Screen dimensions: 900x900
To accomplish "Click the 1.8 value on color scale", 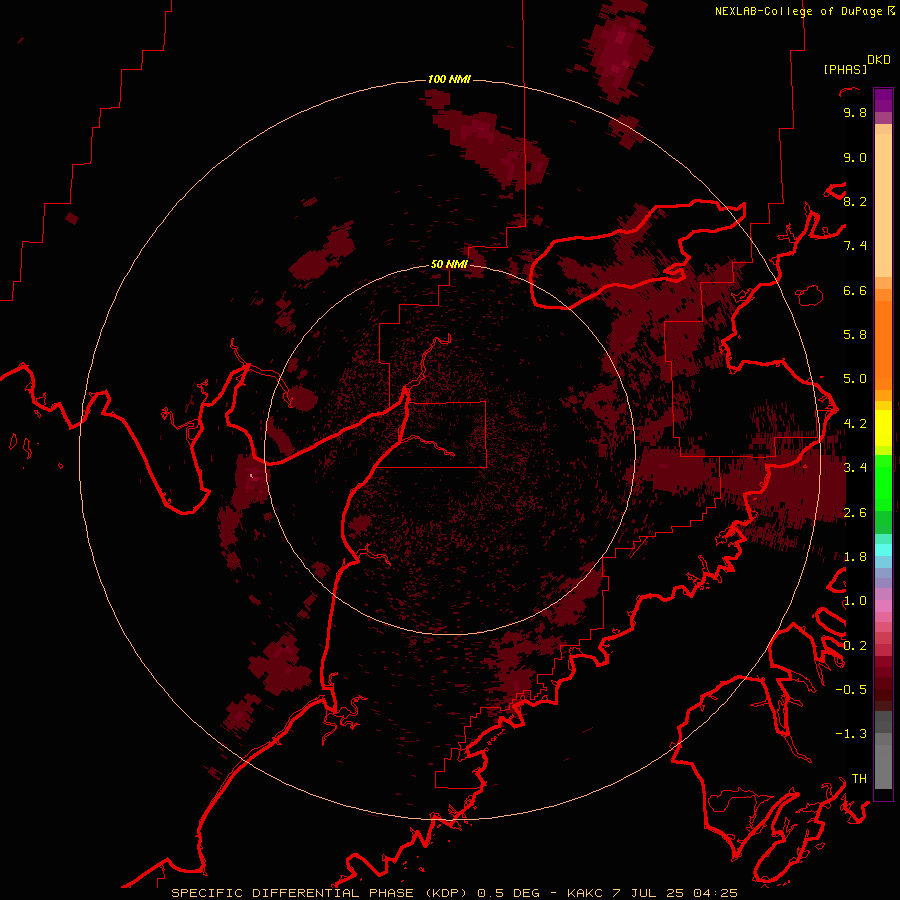I will [855, 557].
